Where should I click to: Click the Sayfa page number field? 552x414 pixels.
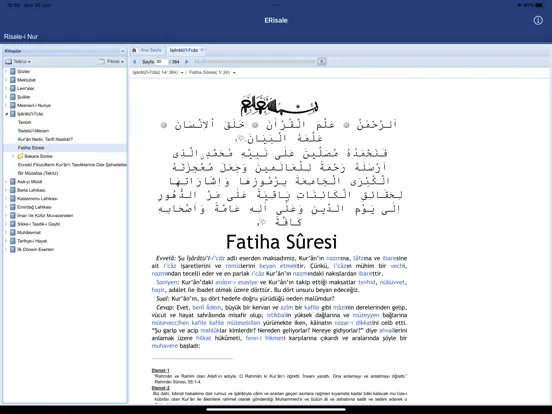pyautogui.click(x=161, y=62)
